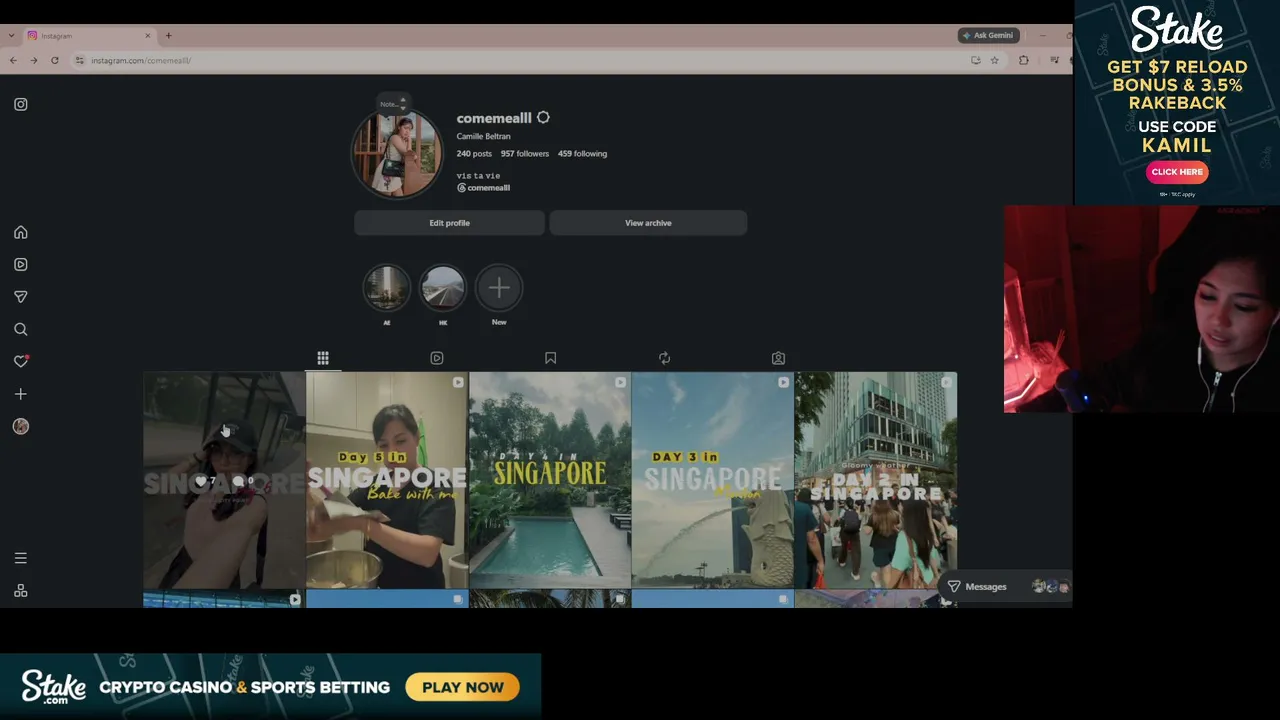1280x720 pixels.
Task: Switch to the Reposts tab
Action: coord(664,358)
